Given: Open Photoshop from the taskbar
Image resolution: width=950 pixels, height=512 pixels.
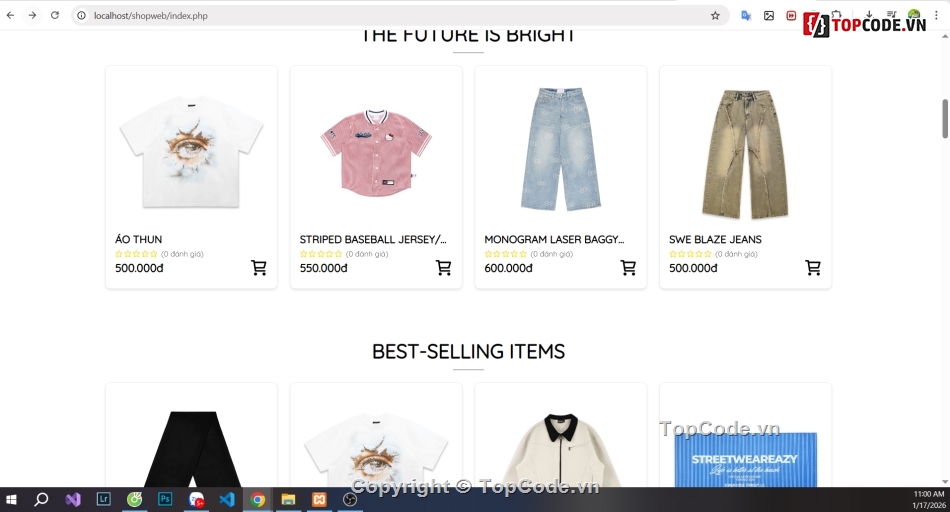Looking at the screenshot, I should tap(165, 499).
